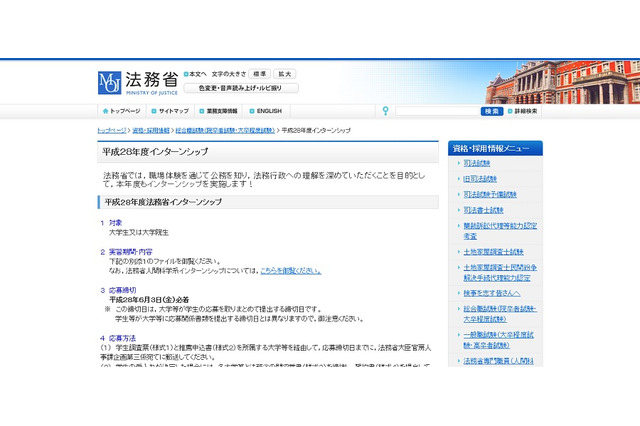The image size is (640, 426).
Task: Set text size to 拡大
Action: tap(284, 74)
